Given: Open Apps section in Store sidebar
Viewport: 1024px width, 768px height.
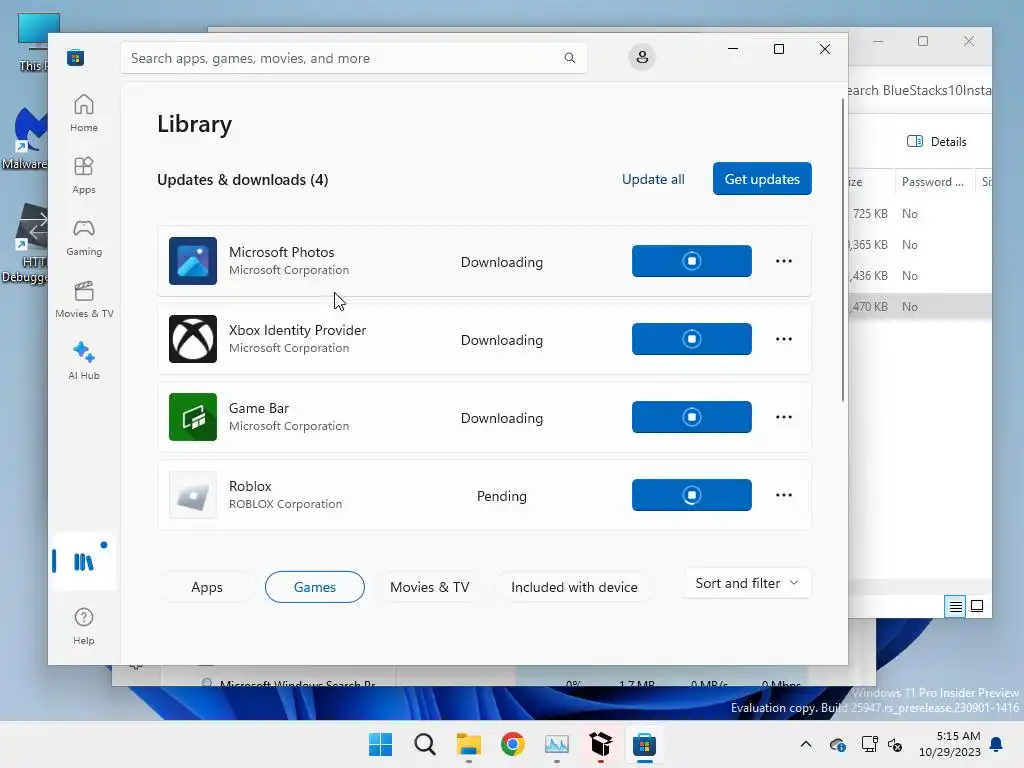Looking at the screenshot, I should pyautogui.click(x=84, y=176).
